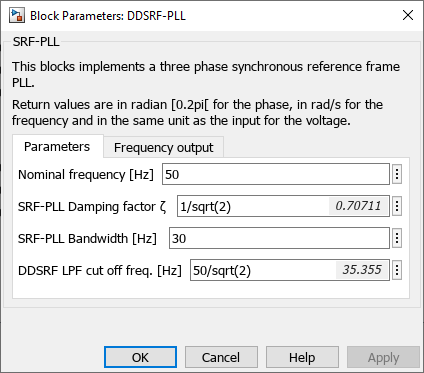The image size is (424, 373).
Task: Click the evaluated value 0.70711 preview
Action: point(358,206)
